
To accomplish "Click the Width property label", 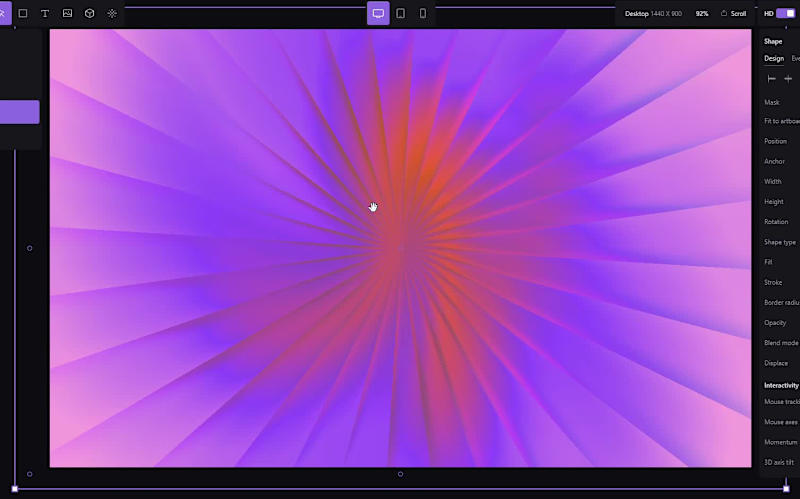I will pos(772,181).
